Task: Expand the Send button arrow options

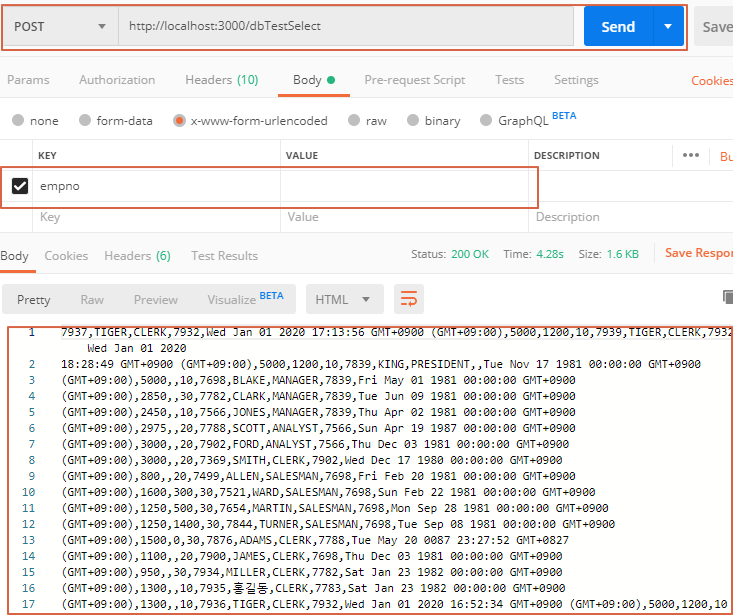Action: [668, 27]
